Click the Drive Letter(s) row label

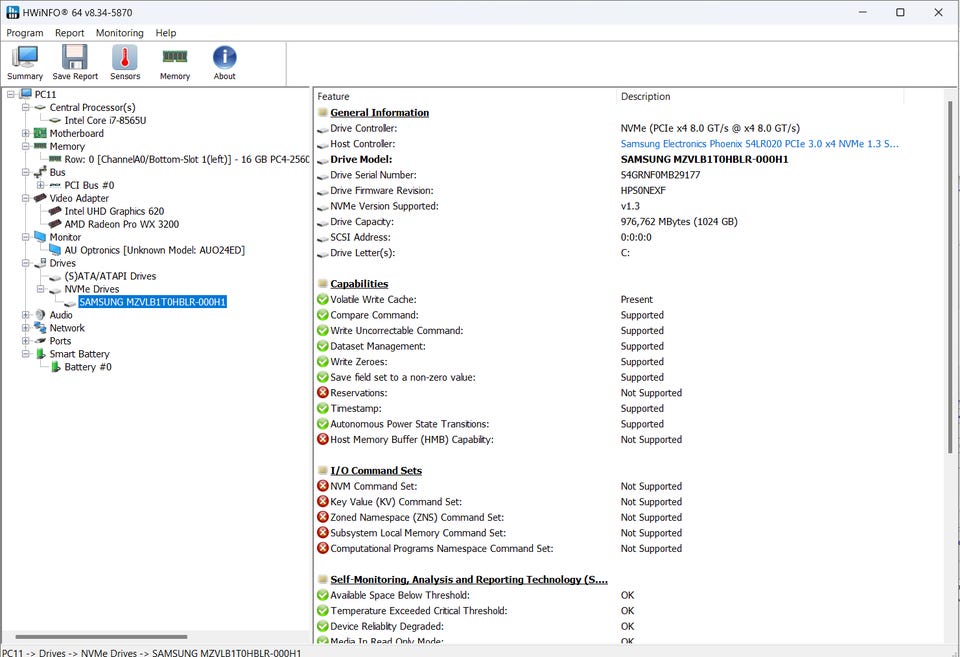pyautogui.click(x=362, y=252)
